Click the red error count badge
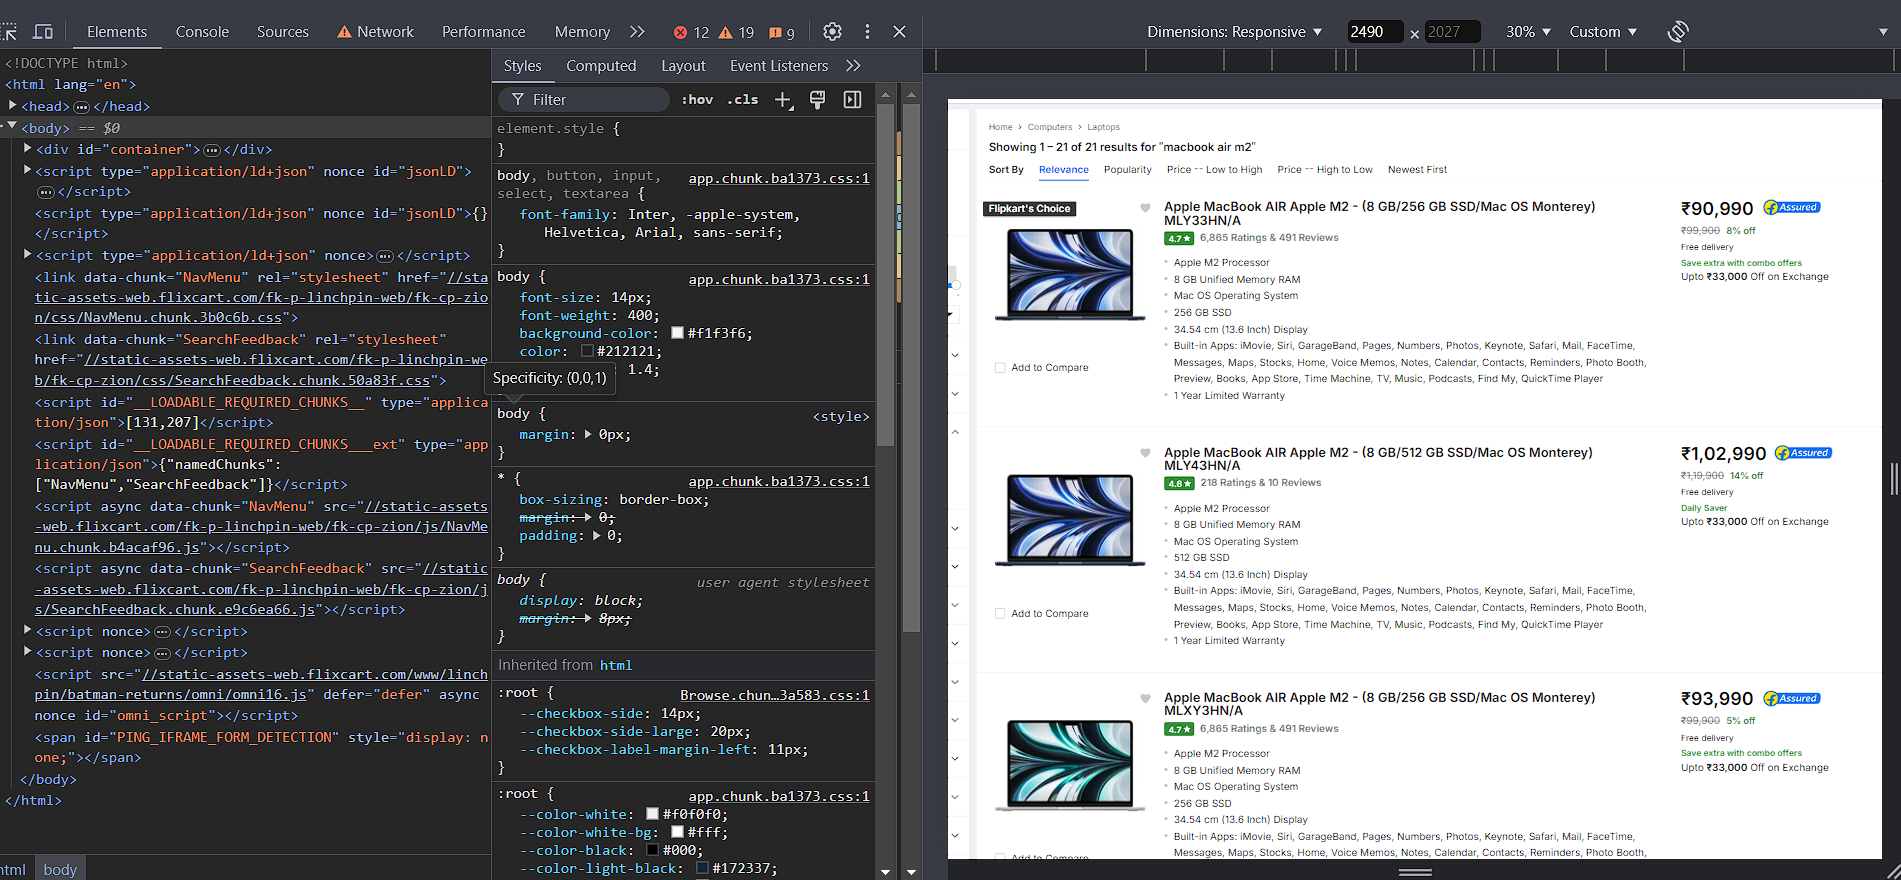This screenshot has width=1901, height=880. click(691, 33)
